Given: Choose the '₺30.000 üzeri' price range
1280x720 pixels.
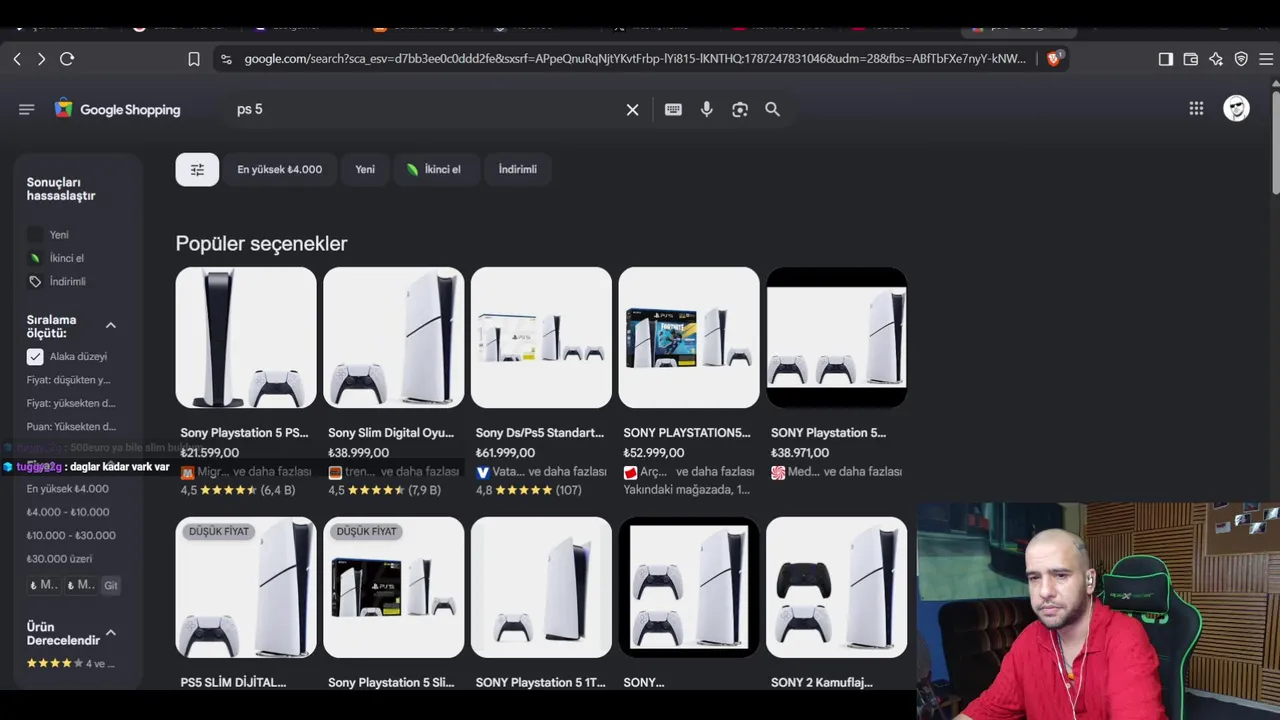Looking at the screenshot, I should [59, 559].
